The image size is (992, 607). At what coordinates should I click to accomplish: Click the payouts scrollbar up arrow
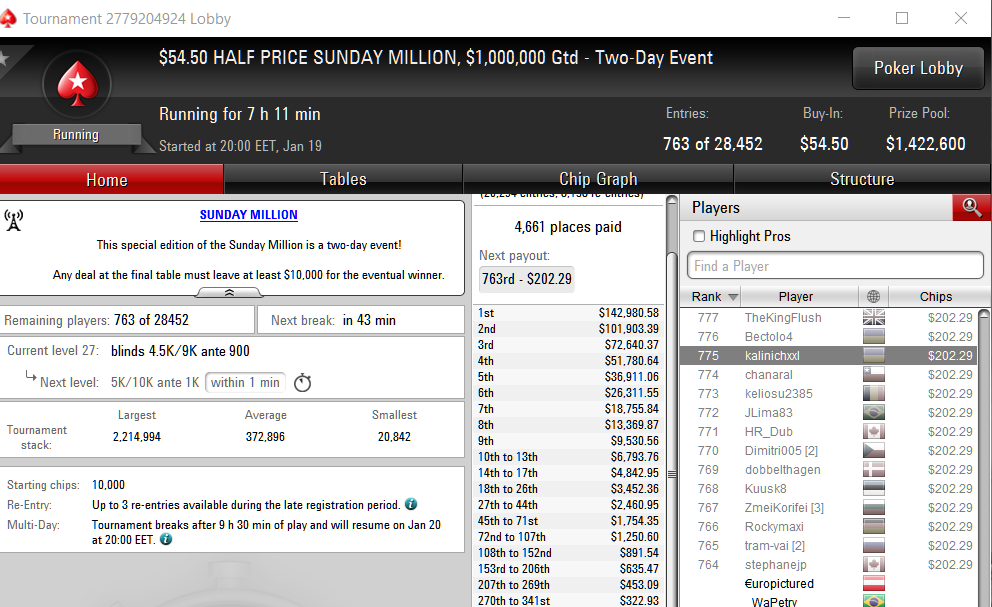point(672,201)
